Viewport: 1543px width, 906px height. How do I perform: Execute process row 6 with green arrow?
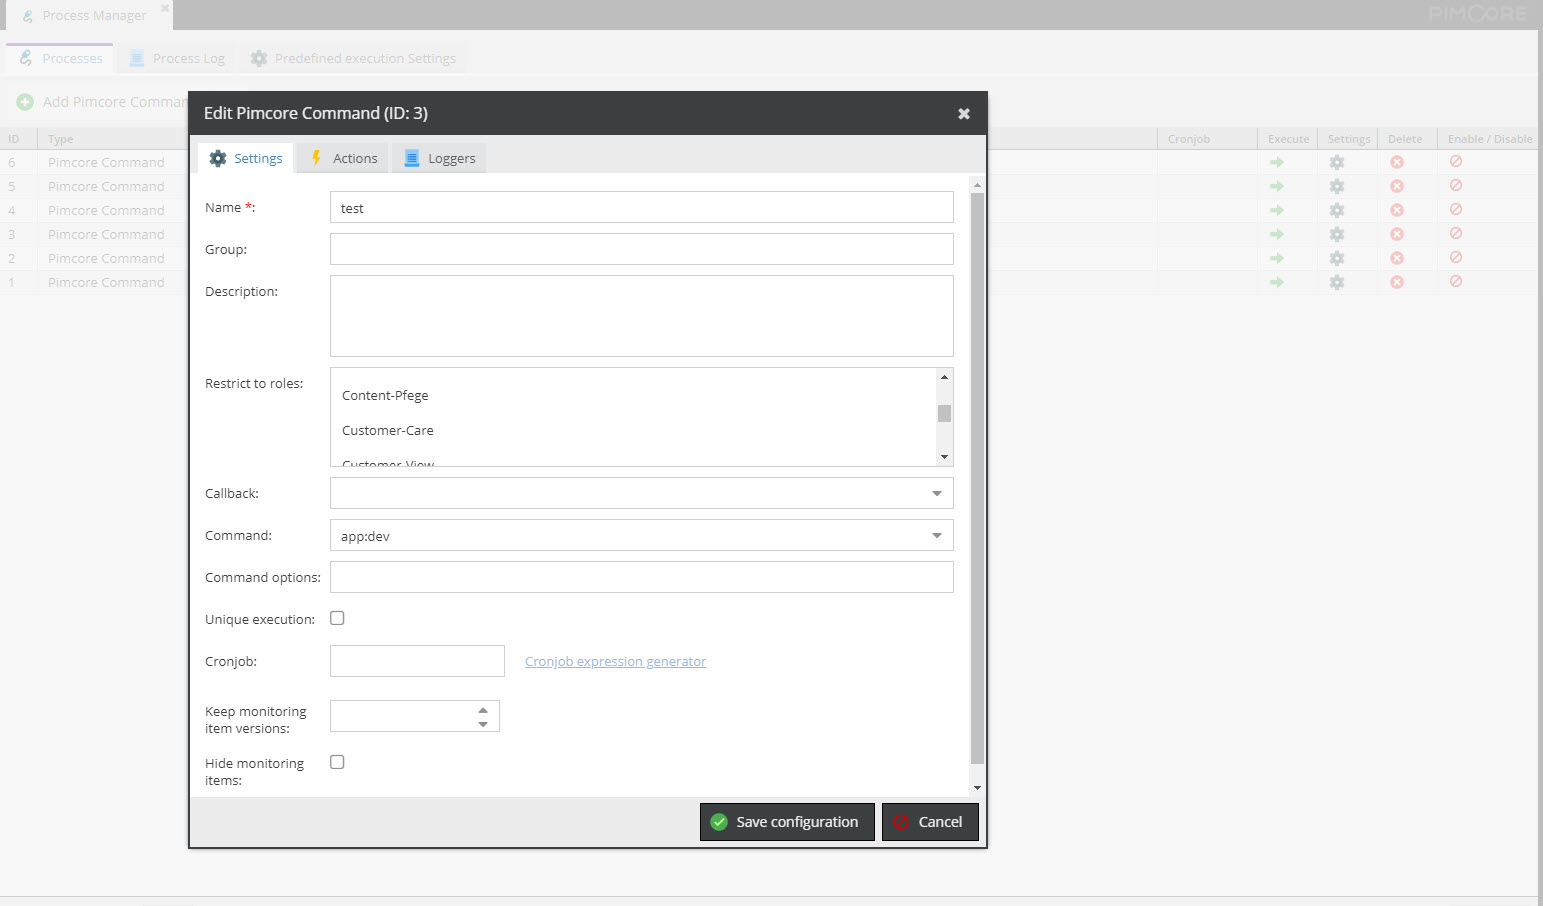click(1277, 162)
